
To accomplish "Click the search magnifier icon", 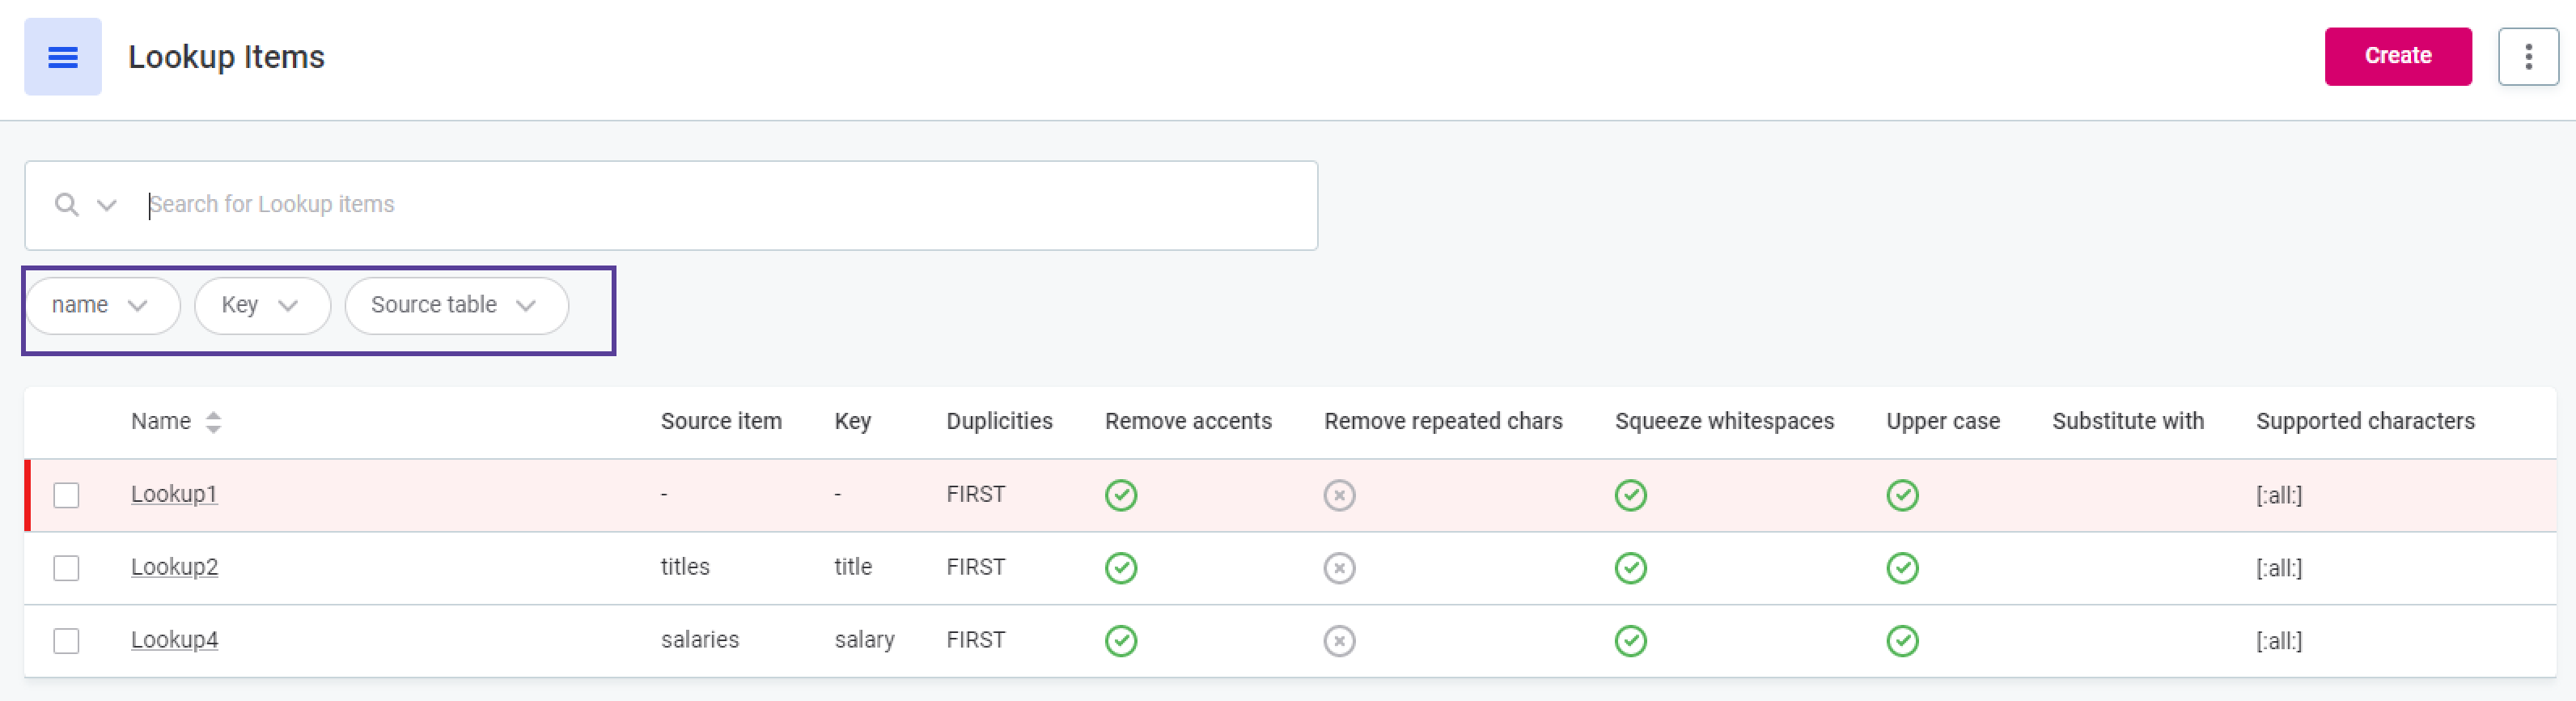I will tap(66, 205).
